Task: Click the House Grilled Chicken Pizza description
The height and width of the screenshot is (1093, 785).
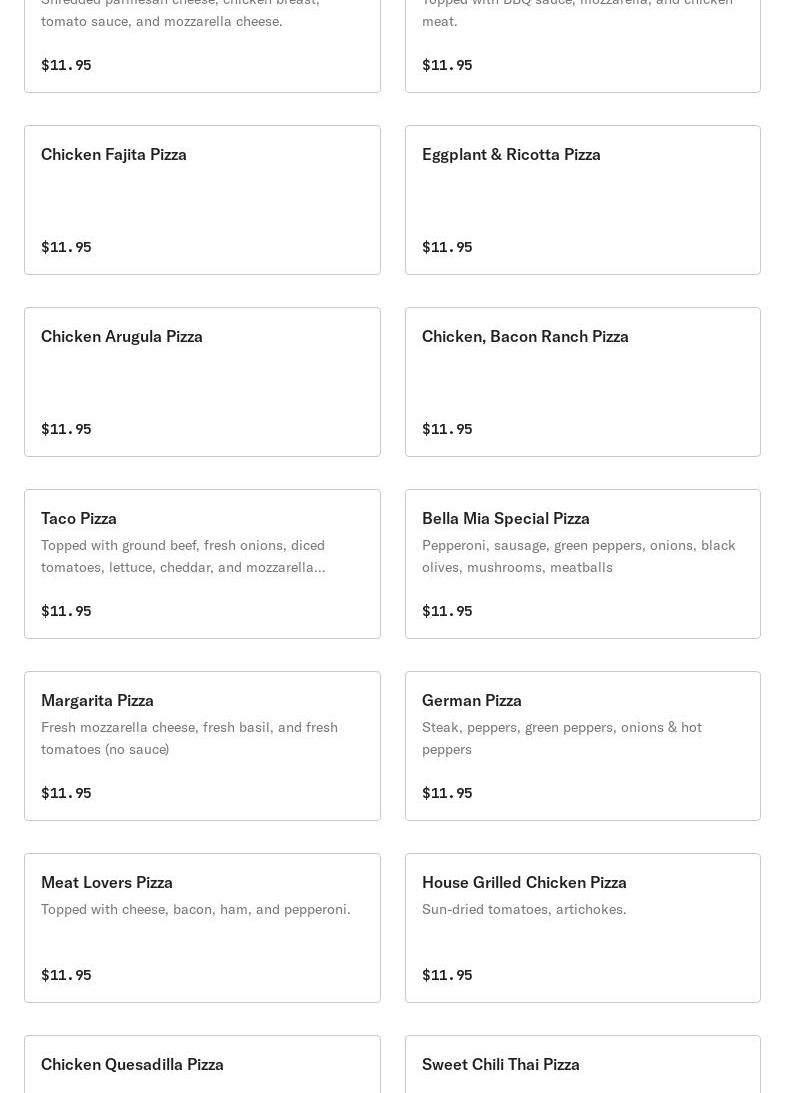Action: 524,909
